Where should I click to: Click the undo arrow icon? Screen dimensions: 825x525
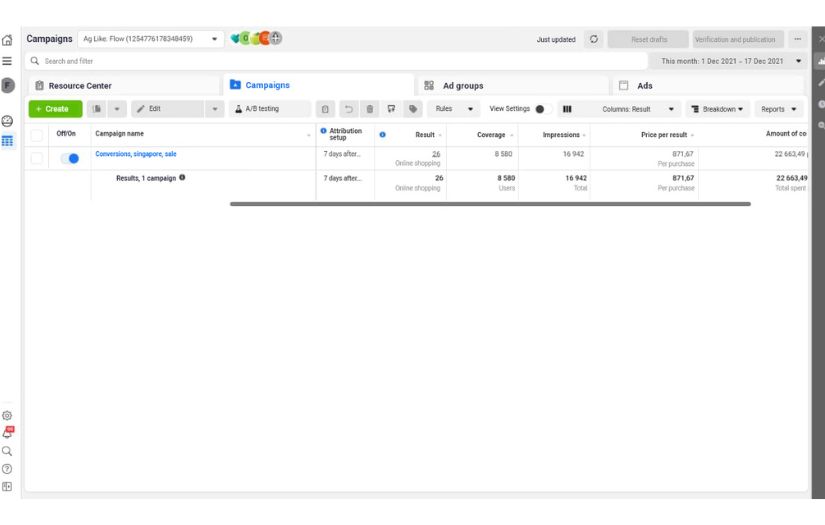[x=348, y=109]
